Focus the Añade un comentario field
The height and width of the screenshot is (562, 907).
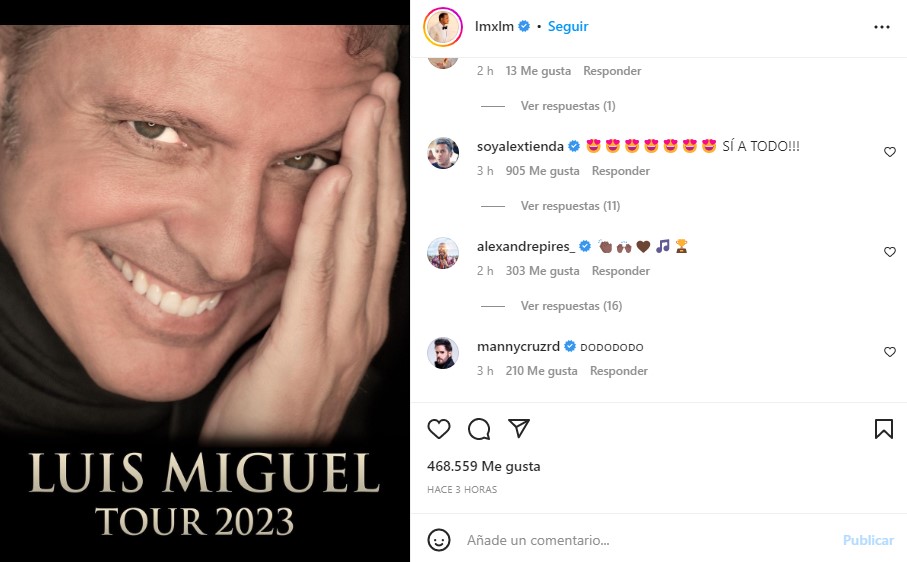tap(648, 540)
